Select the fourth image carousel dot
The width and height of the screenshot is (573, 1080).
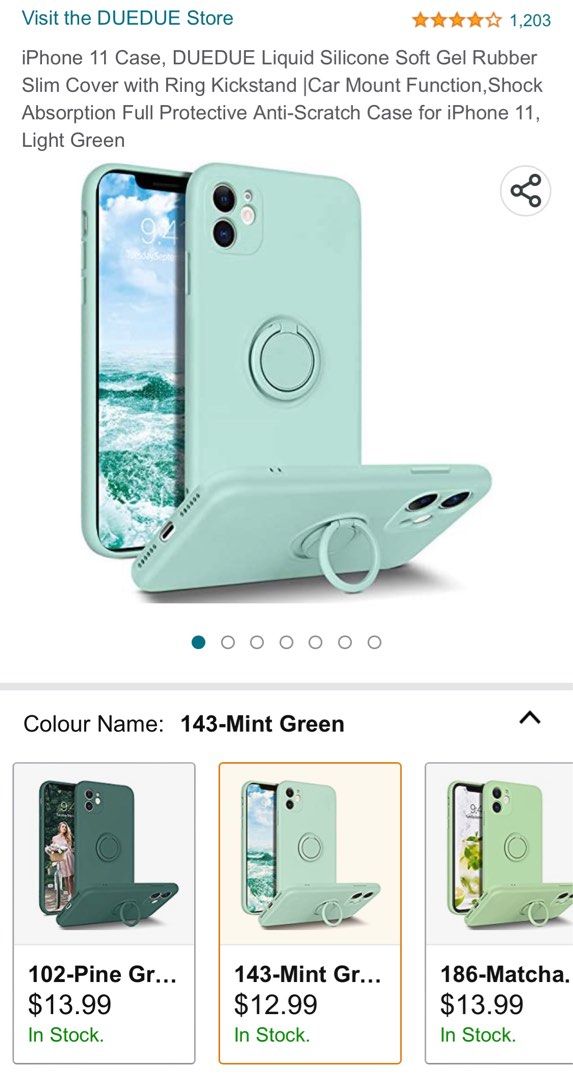point(286,642)
